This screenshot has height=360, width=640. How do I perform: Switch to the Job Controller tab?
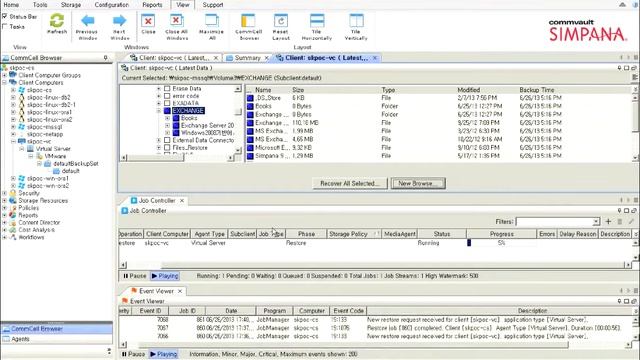point(157,200)
